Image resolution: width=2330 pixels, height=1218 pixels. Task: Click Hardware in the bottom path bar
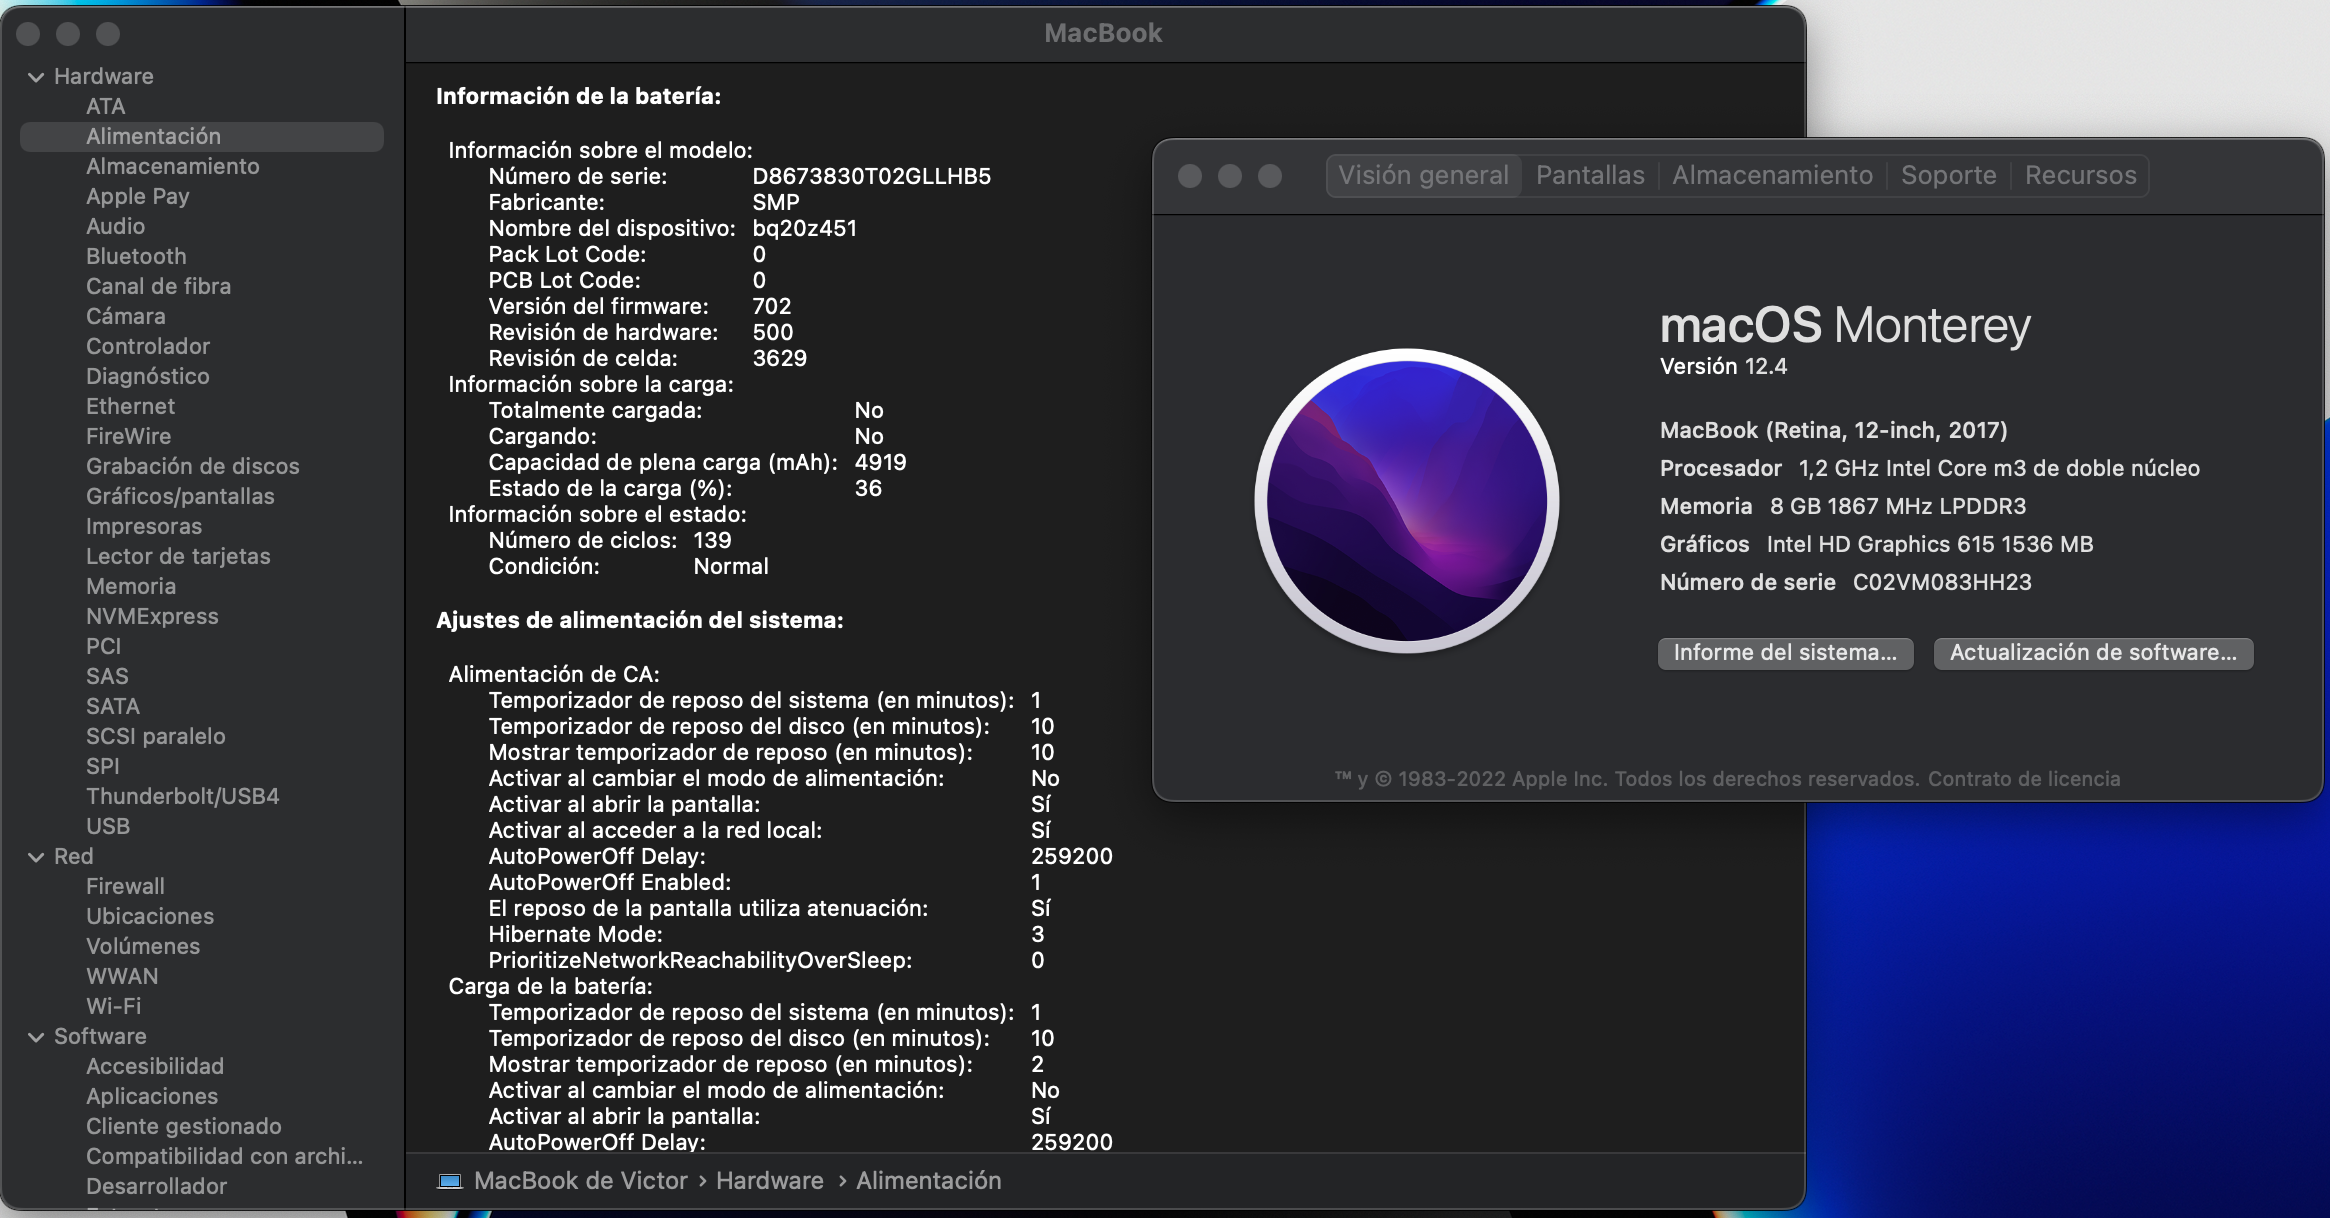pyautogui.click(x=769, y=1181)
